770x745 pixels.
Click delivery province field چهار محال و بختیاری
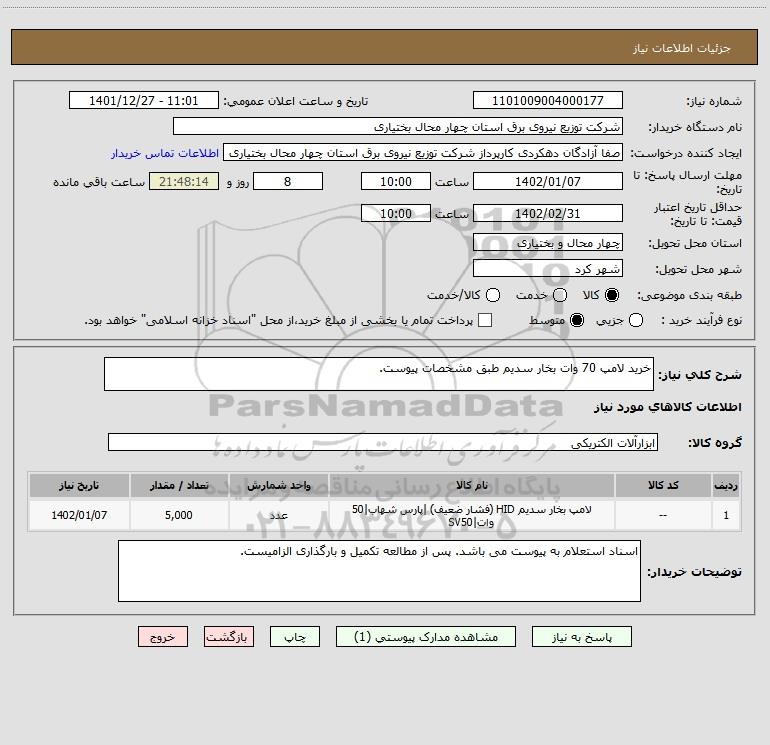click(x=548, y=242)
